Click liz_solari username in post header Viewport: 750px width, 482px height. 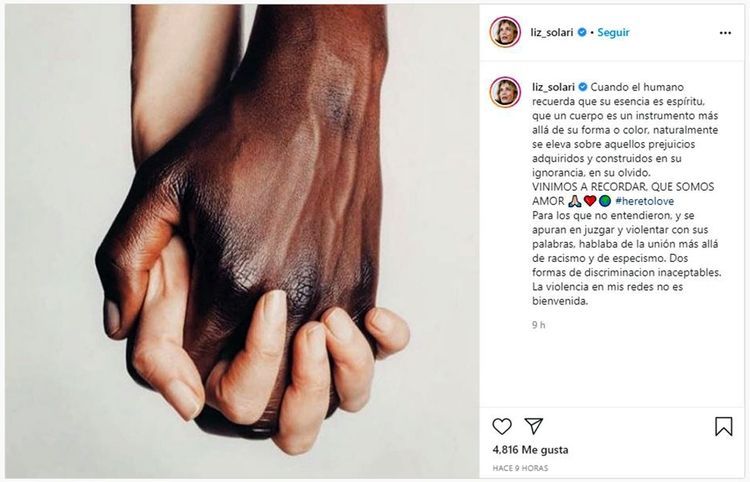pyautogui.click(x=552, y=33)
